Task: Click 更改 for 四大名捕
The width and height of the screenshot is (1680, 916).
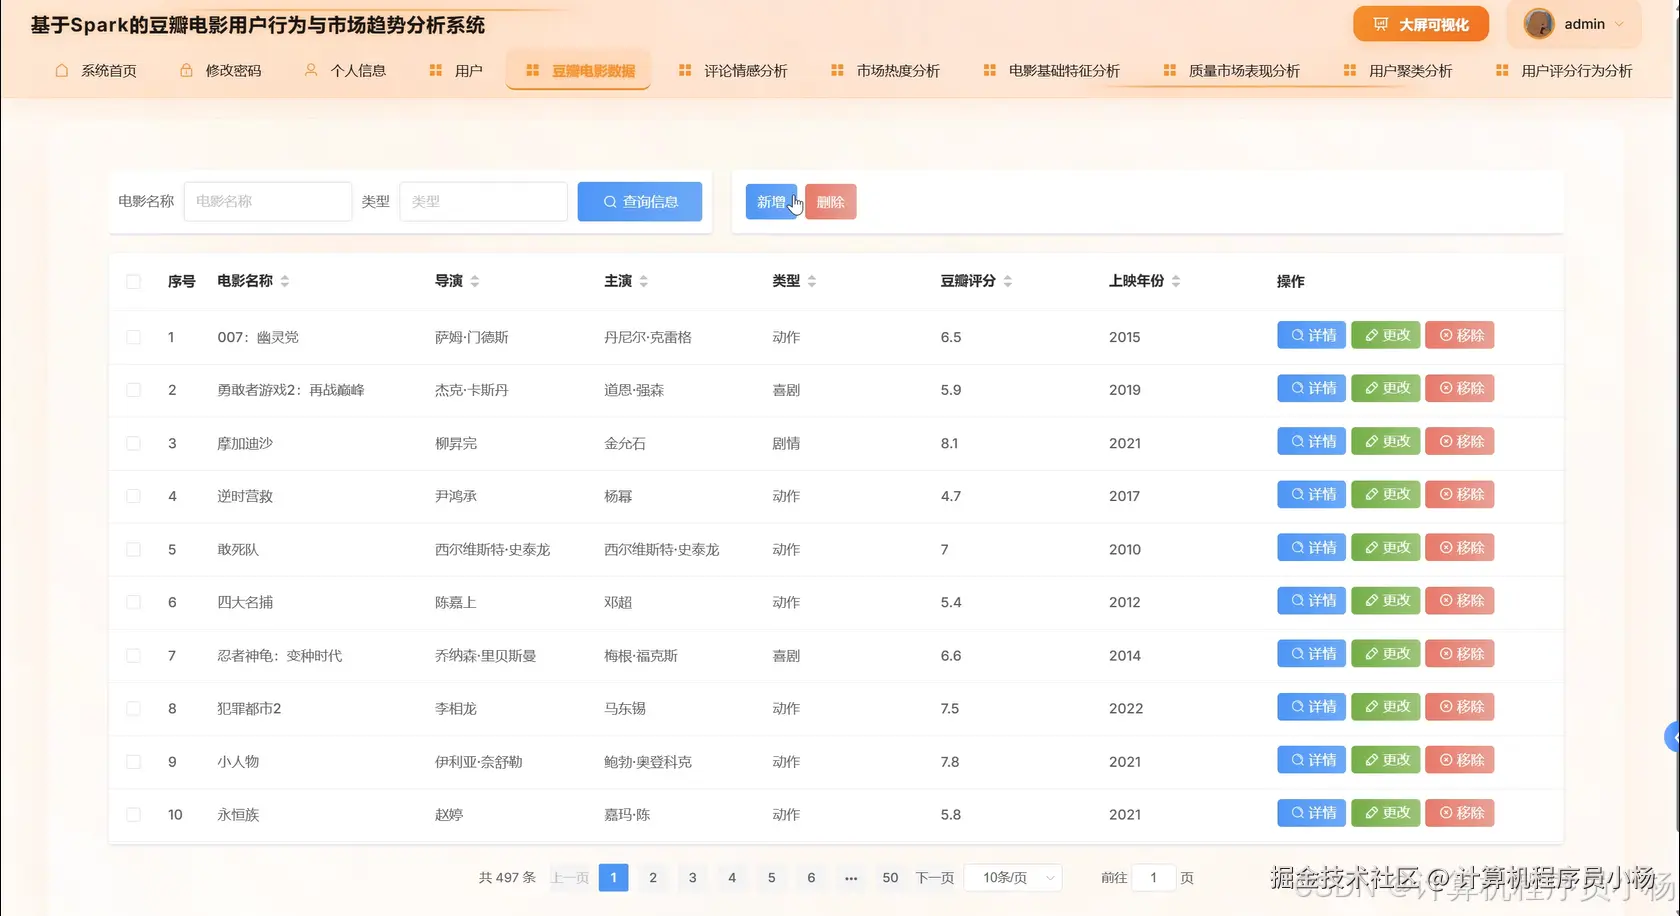Action: coord(1386,600)
